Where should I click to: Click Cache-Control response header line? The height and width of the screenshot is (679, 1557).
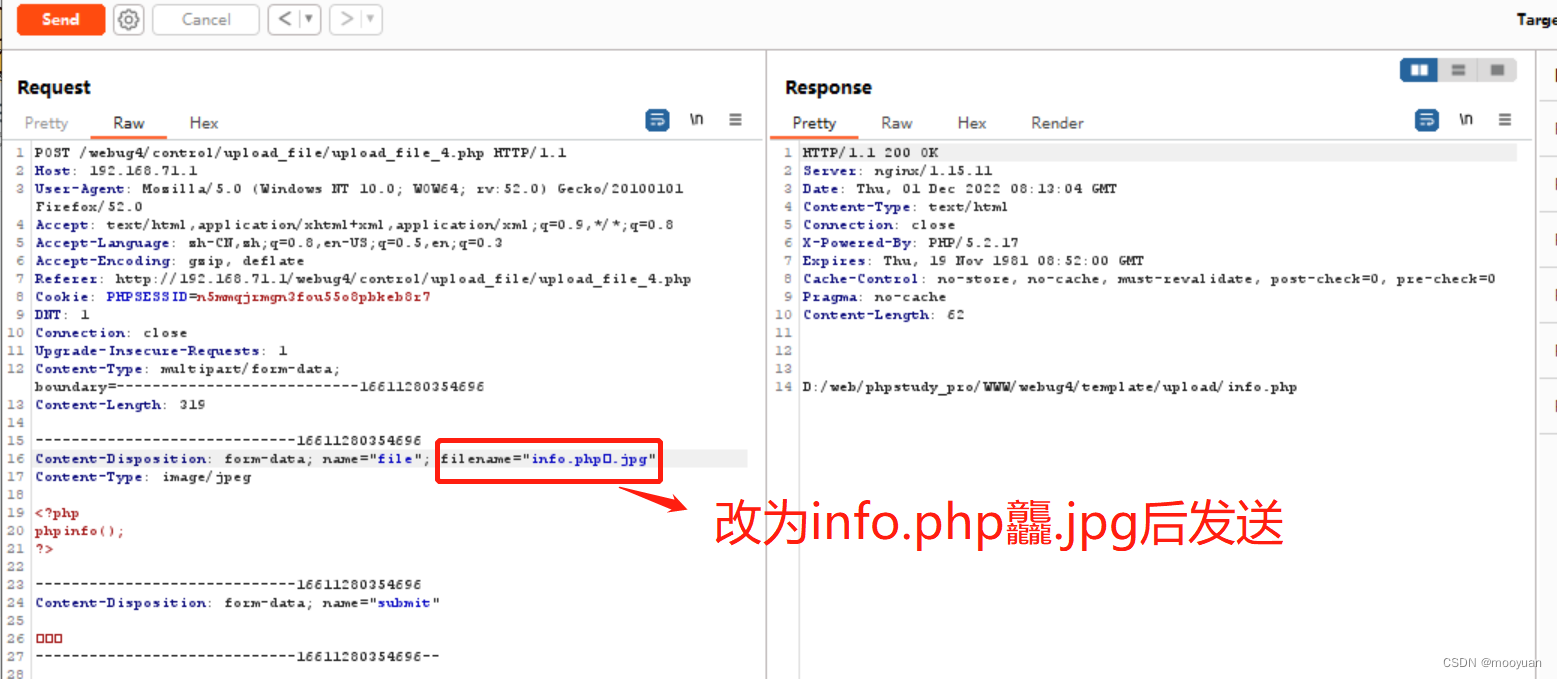(1149, 279)
